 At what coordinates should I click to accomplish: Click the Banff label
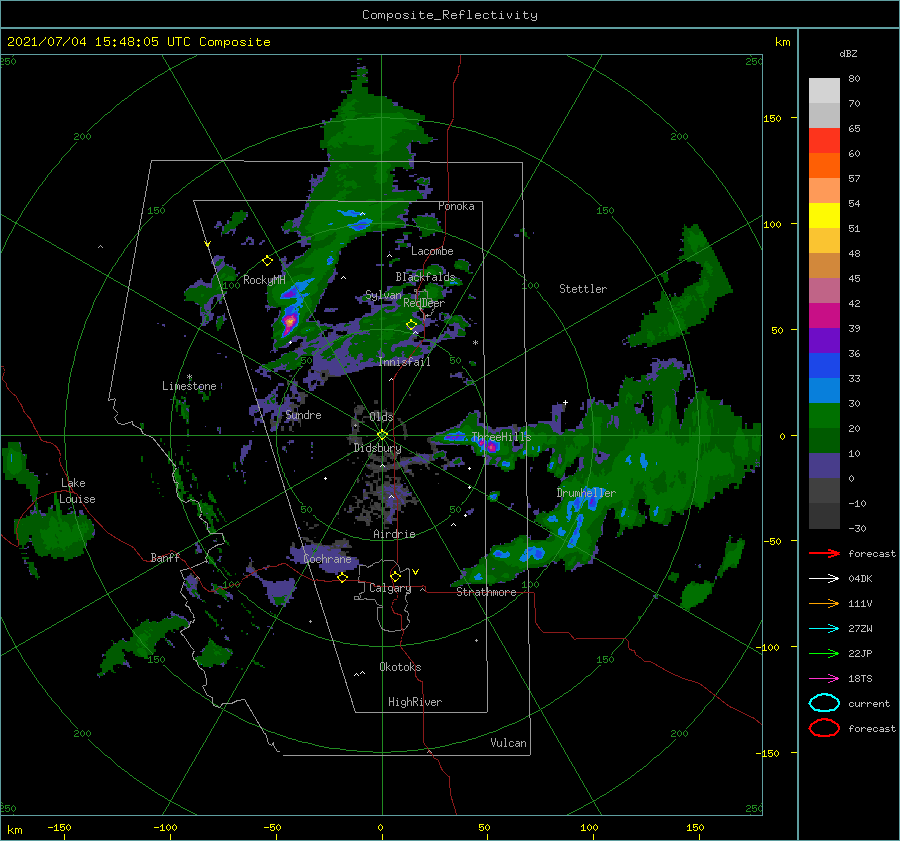[x=165, y=557]
